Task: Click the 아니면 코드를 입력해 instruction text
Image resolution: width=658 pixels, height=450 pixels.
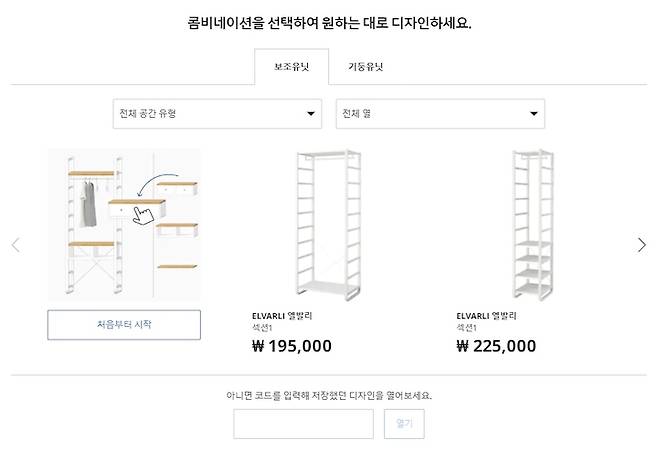Action: [x=329, y=395]
